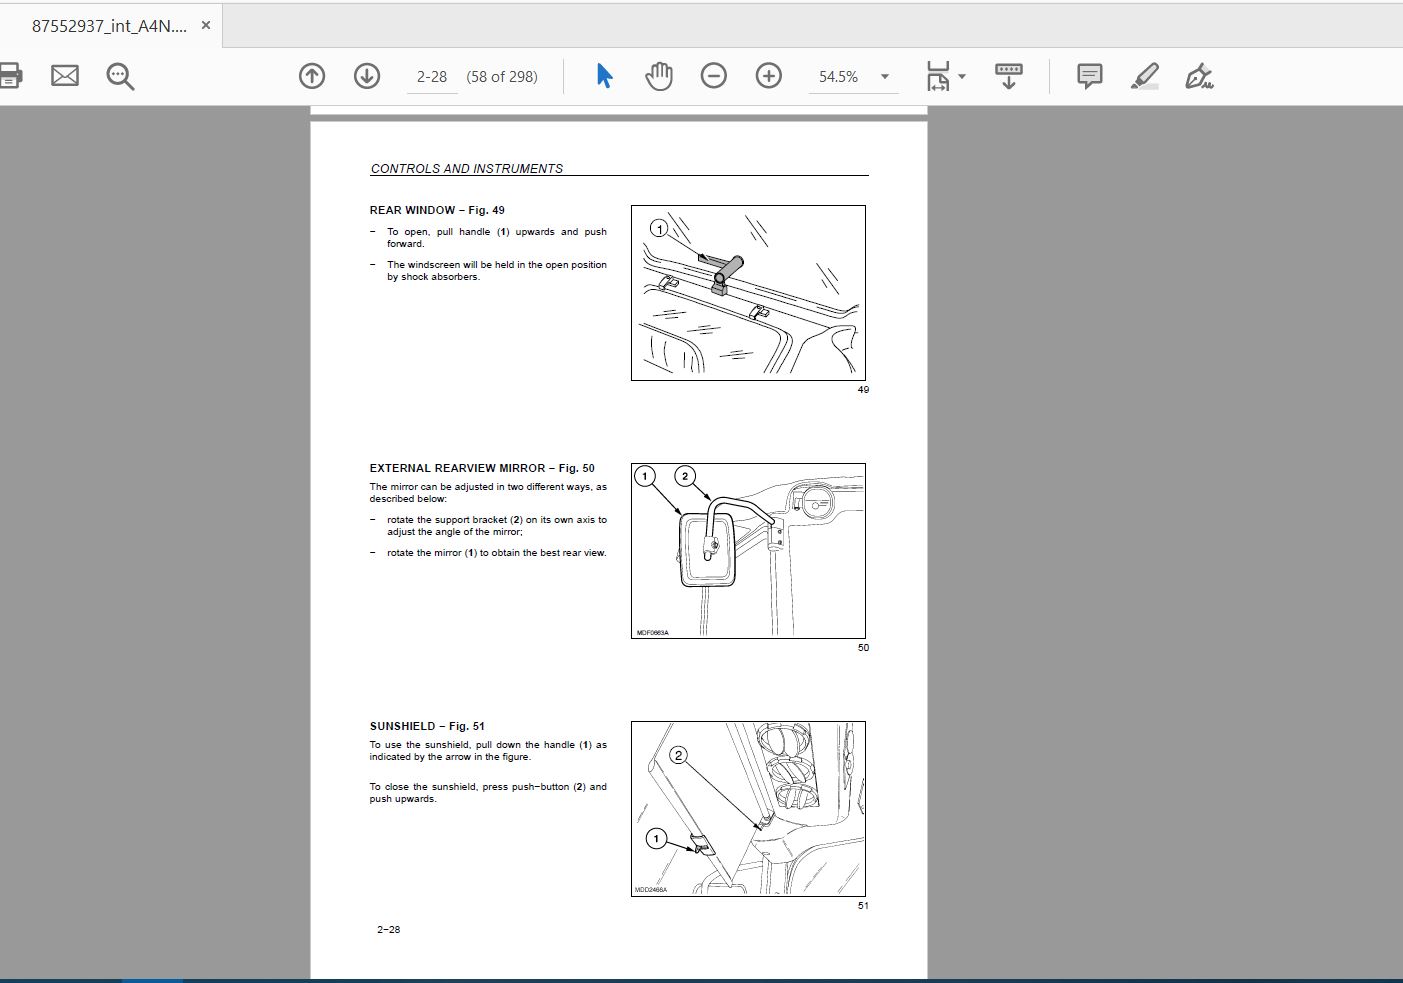
Task: Close the 87552937_int_A4N tab
Action: tap(206, 25)
